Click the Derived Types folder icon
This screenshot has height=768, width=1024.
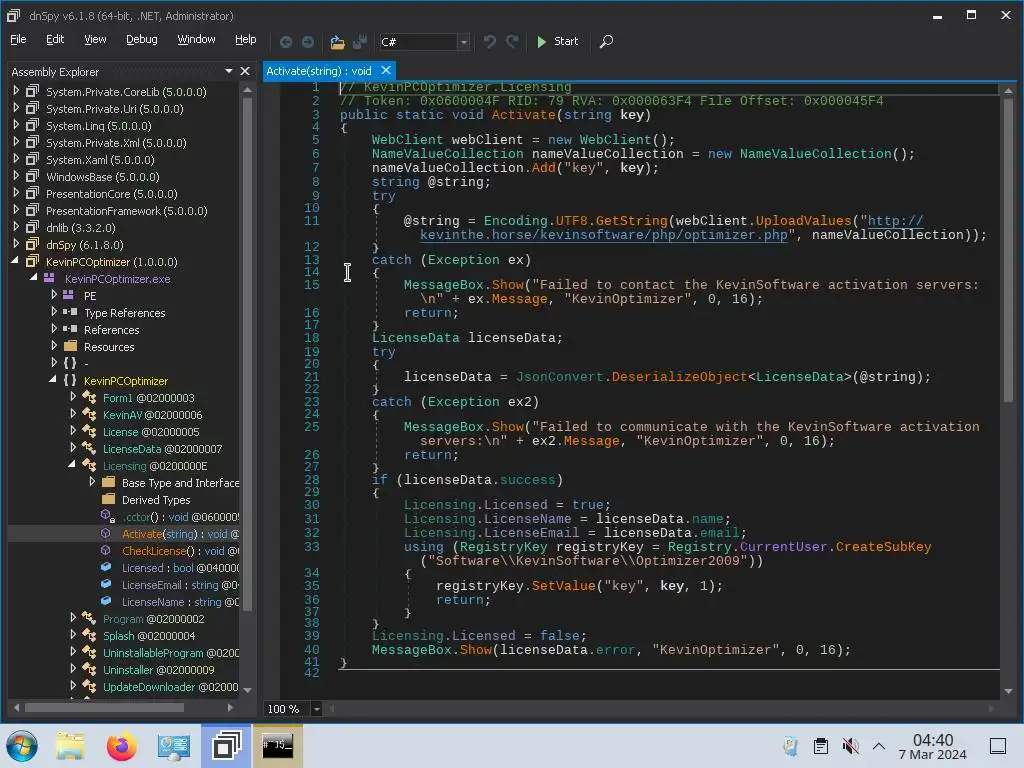pos(108,499)
